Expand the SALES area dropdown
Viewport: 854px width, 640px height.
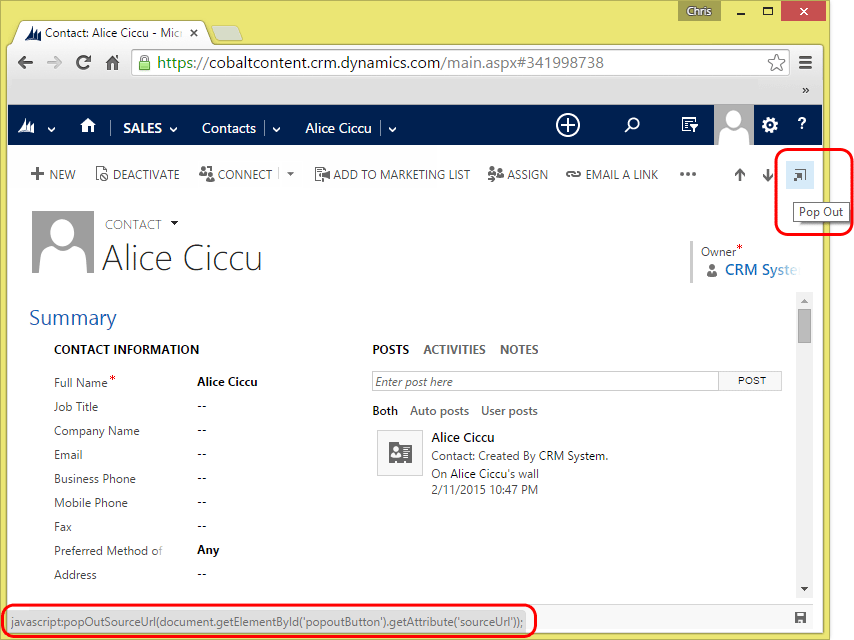click(174, 130)
